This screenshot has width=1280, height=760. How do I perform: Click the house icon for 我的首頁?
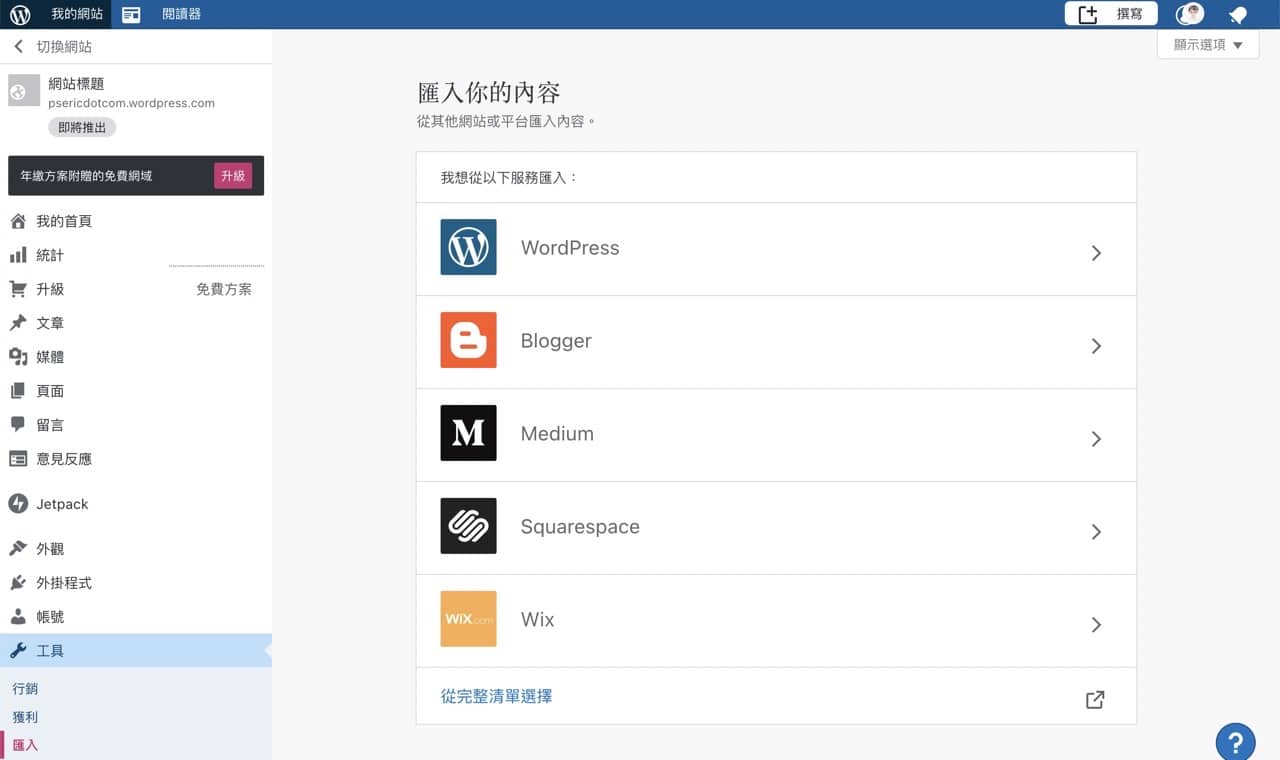pos(18,221)
